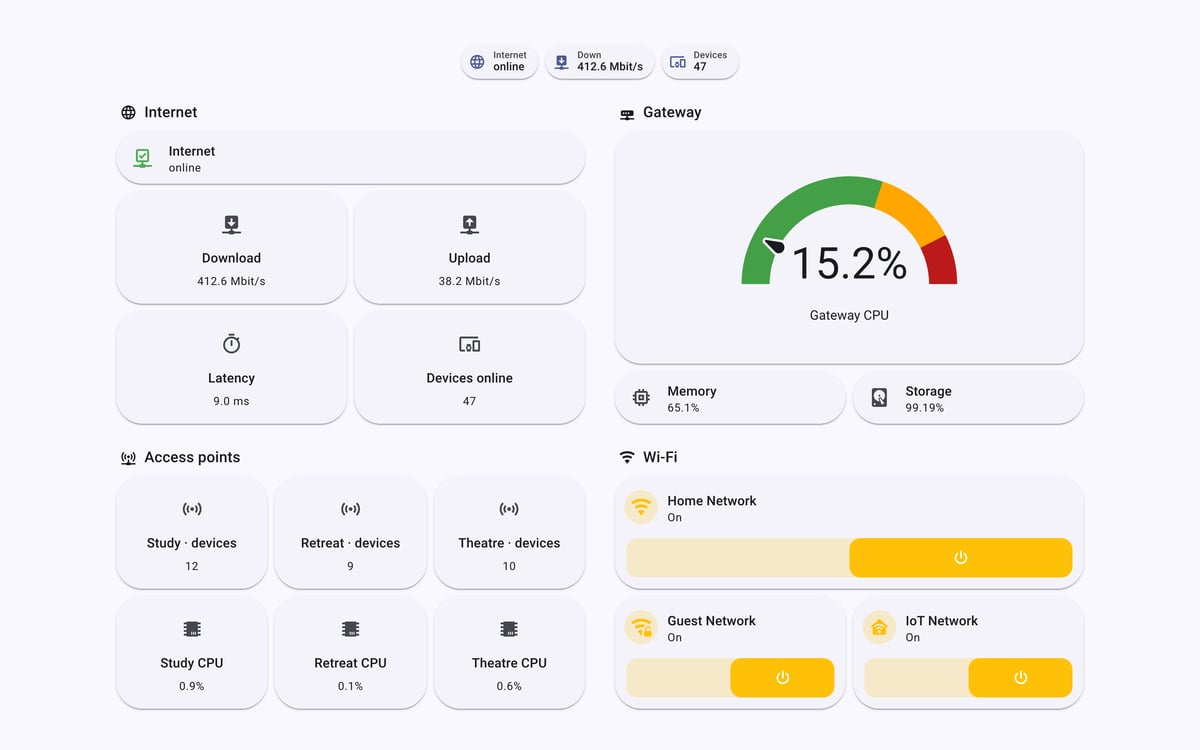Toggle the IoT Network power switch

968,677
